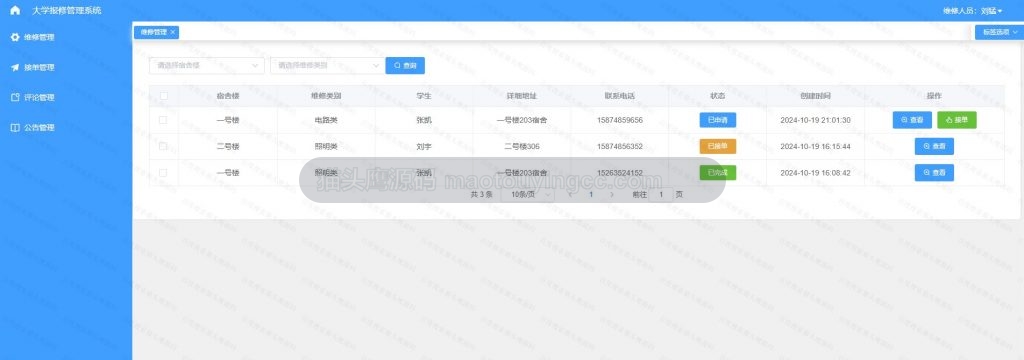This screenshot has height=360, width=1024.
Task: Click the 查询 search button
Action: tap(405, 65)
